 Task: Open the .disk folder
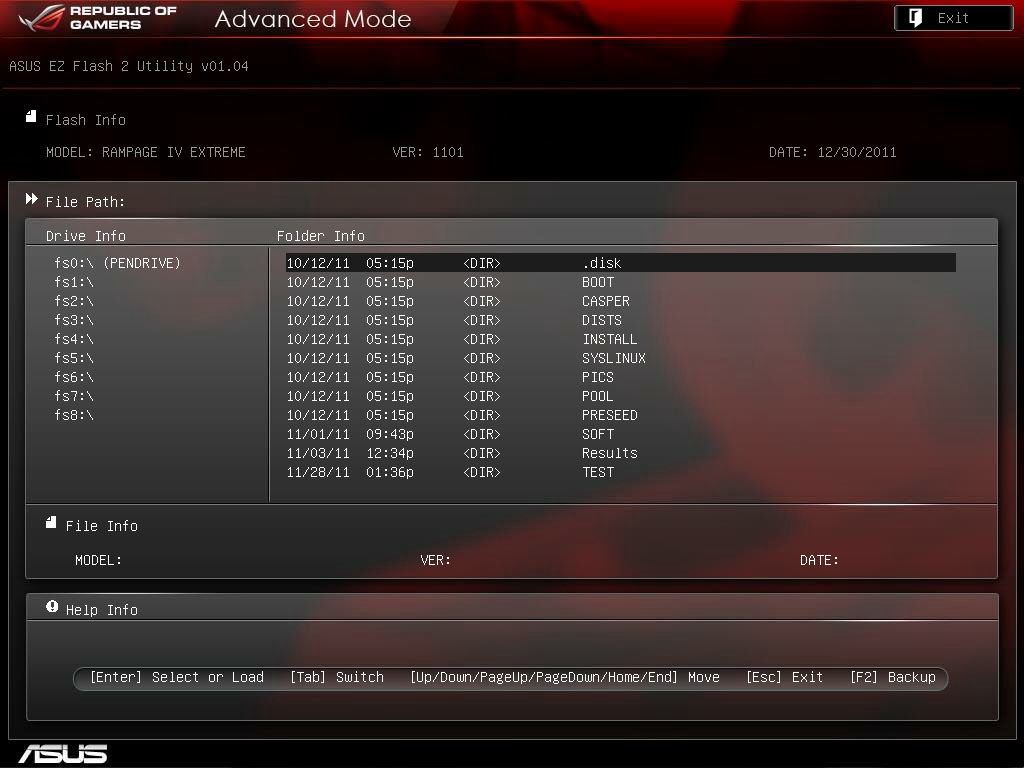pyautogui.click(x=620, y=263)
